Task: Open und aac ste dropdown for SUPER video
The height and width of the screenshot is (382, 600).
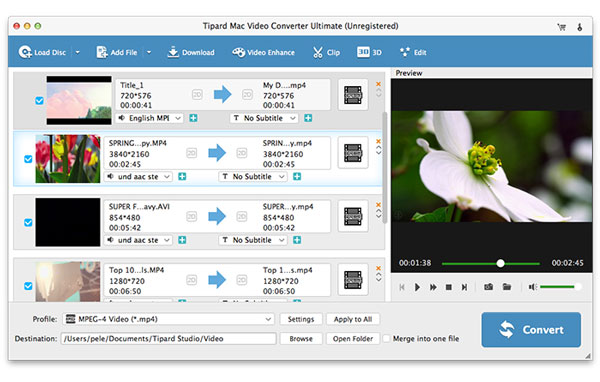Action: pyautogui.click(x=138, y=240)
